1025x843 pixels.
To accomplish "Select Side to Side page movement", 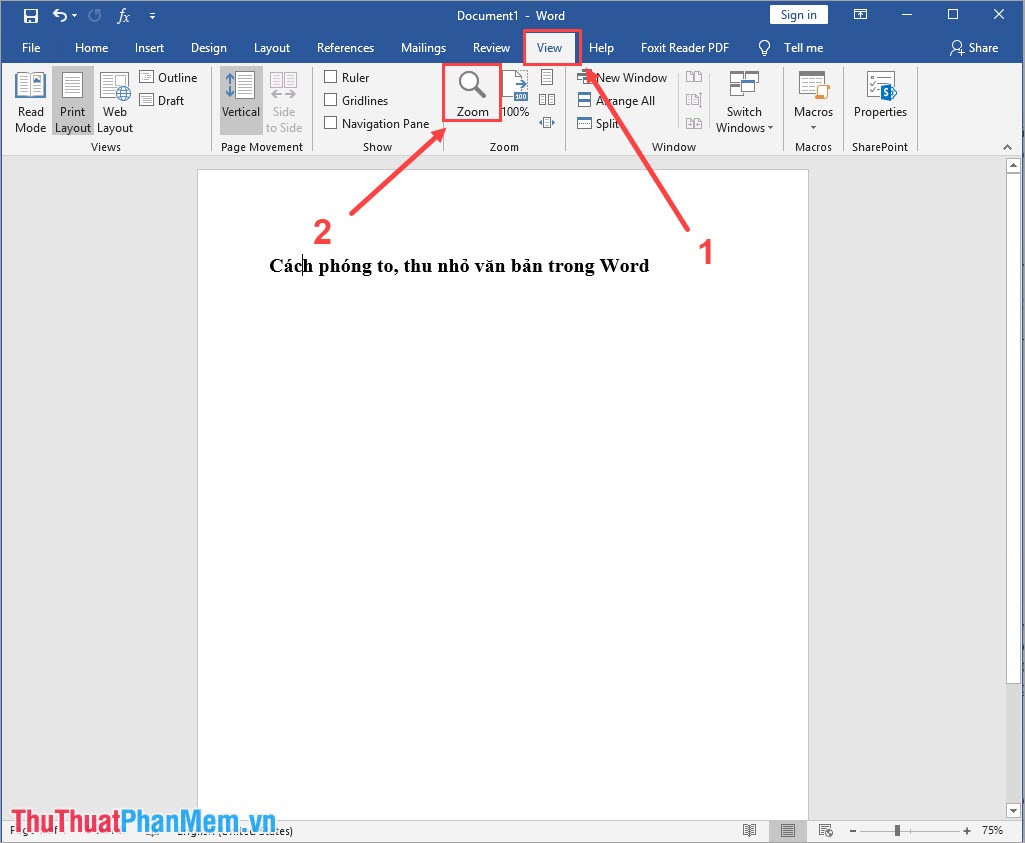I will 284,102.
